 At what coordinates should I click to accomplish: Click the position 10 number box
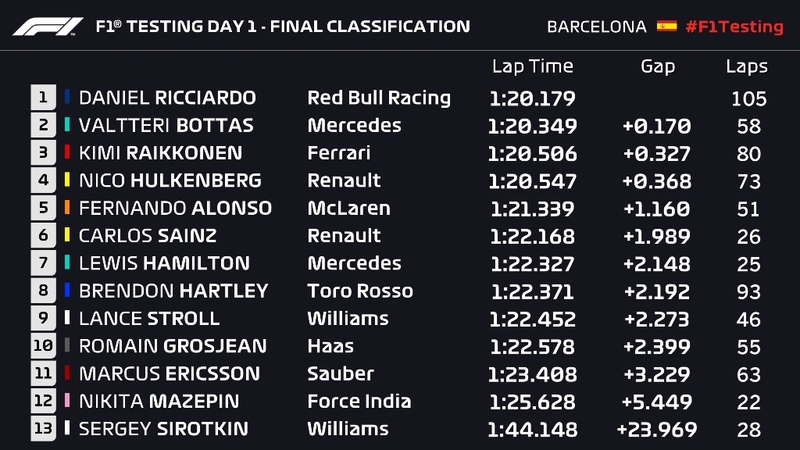pyautogui.click(x=43, y=346)
